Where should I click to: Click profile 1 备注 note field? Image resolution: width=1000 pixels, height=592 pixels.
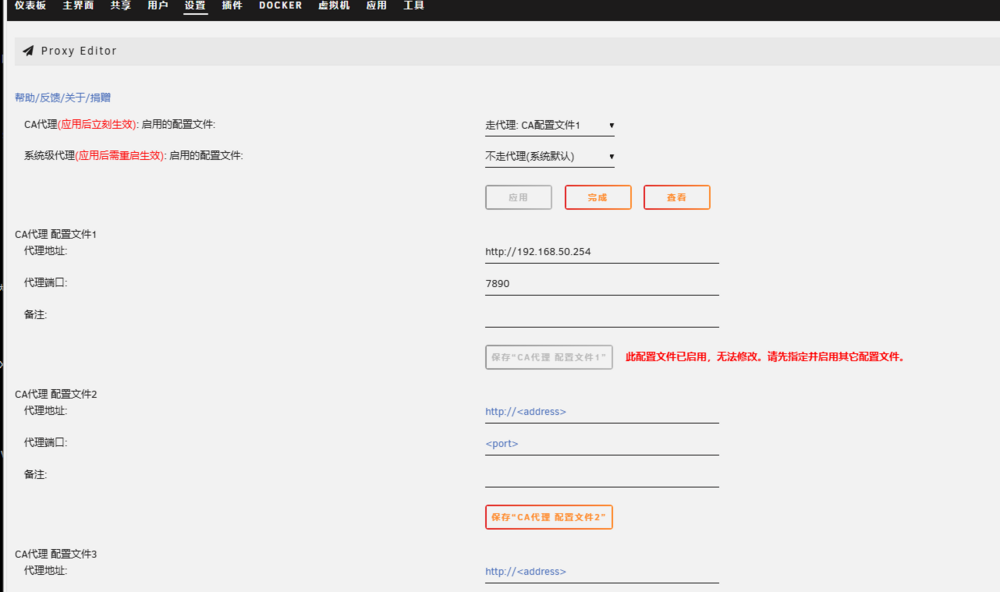click(x=601, y=316)
